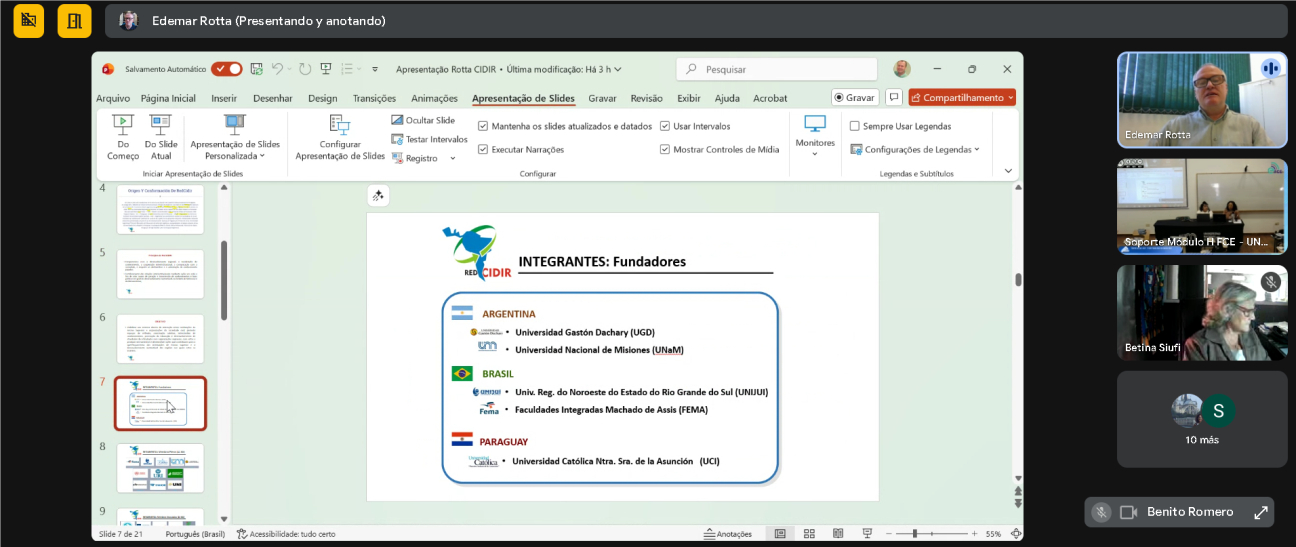Switch to the Inserir tab
This screenshot has width=1296, height=547.
point(224,98)
